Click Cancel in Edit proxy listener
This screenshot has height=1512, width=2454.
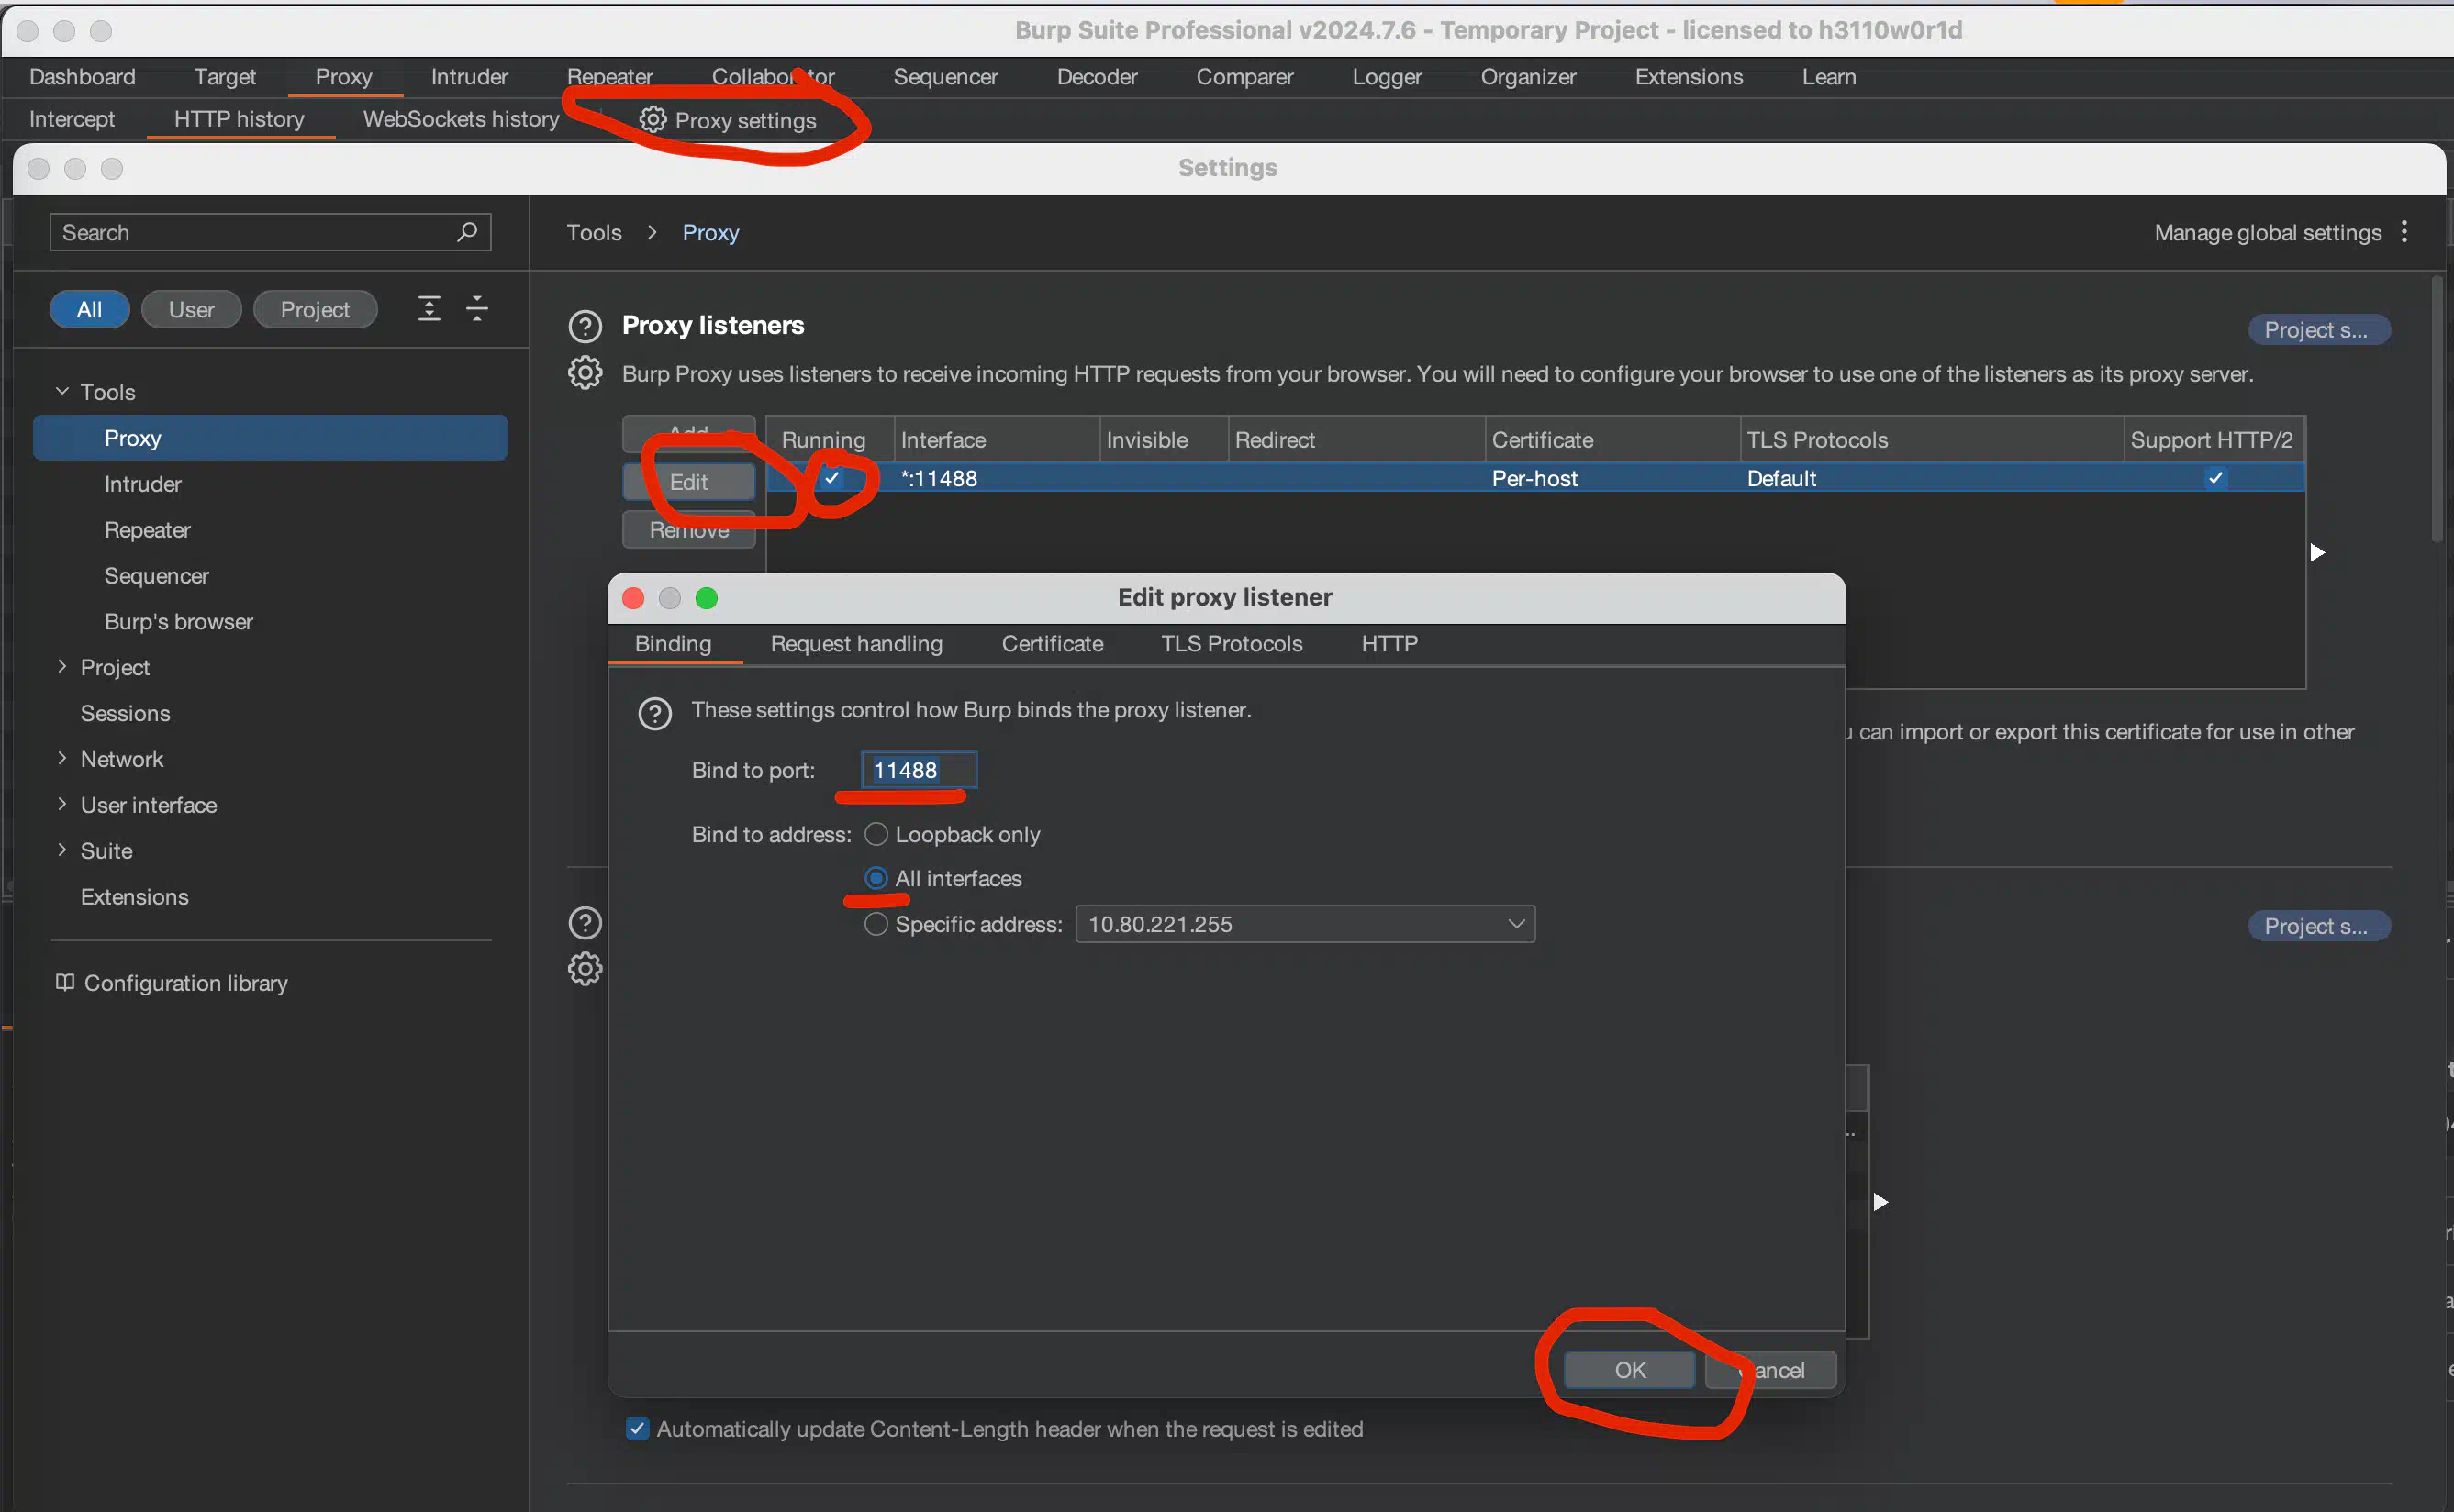(x=1770, y=1370)
